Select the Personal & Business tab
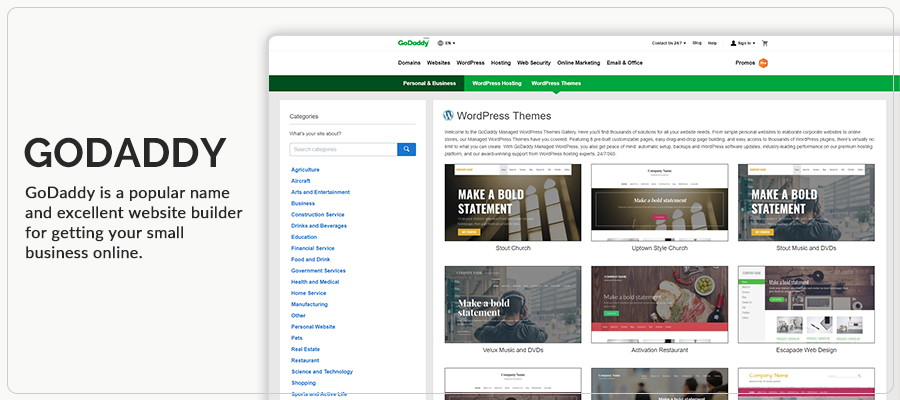 click(429, 83)
